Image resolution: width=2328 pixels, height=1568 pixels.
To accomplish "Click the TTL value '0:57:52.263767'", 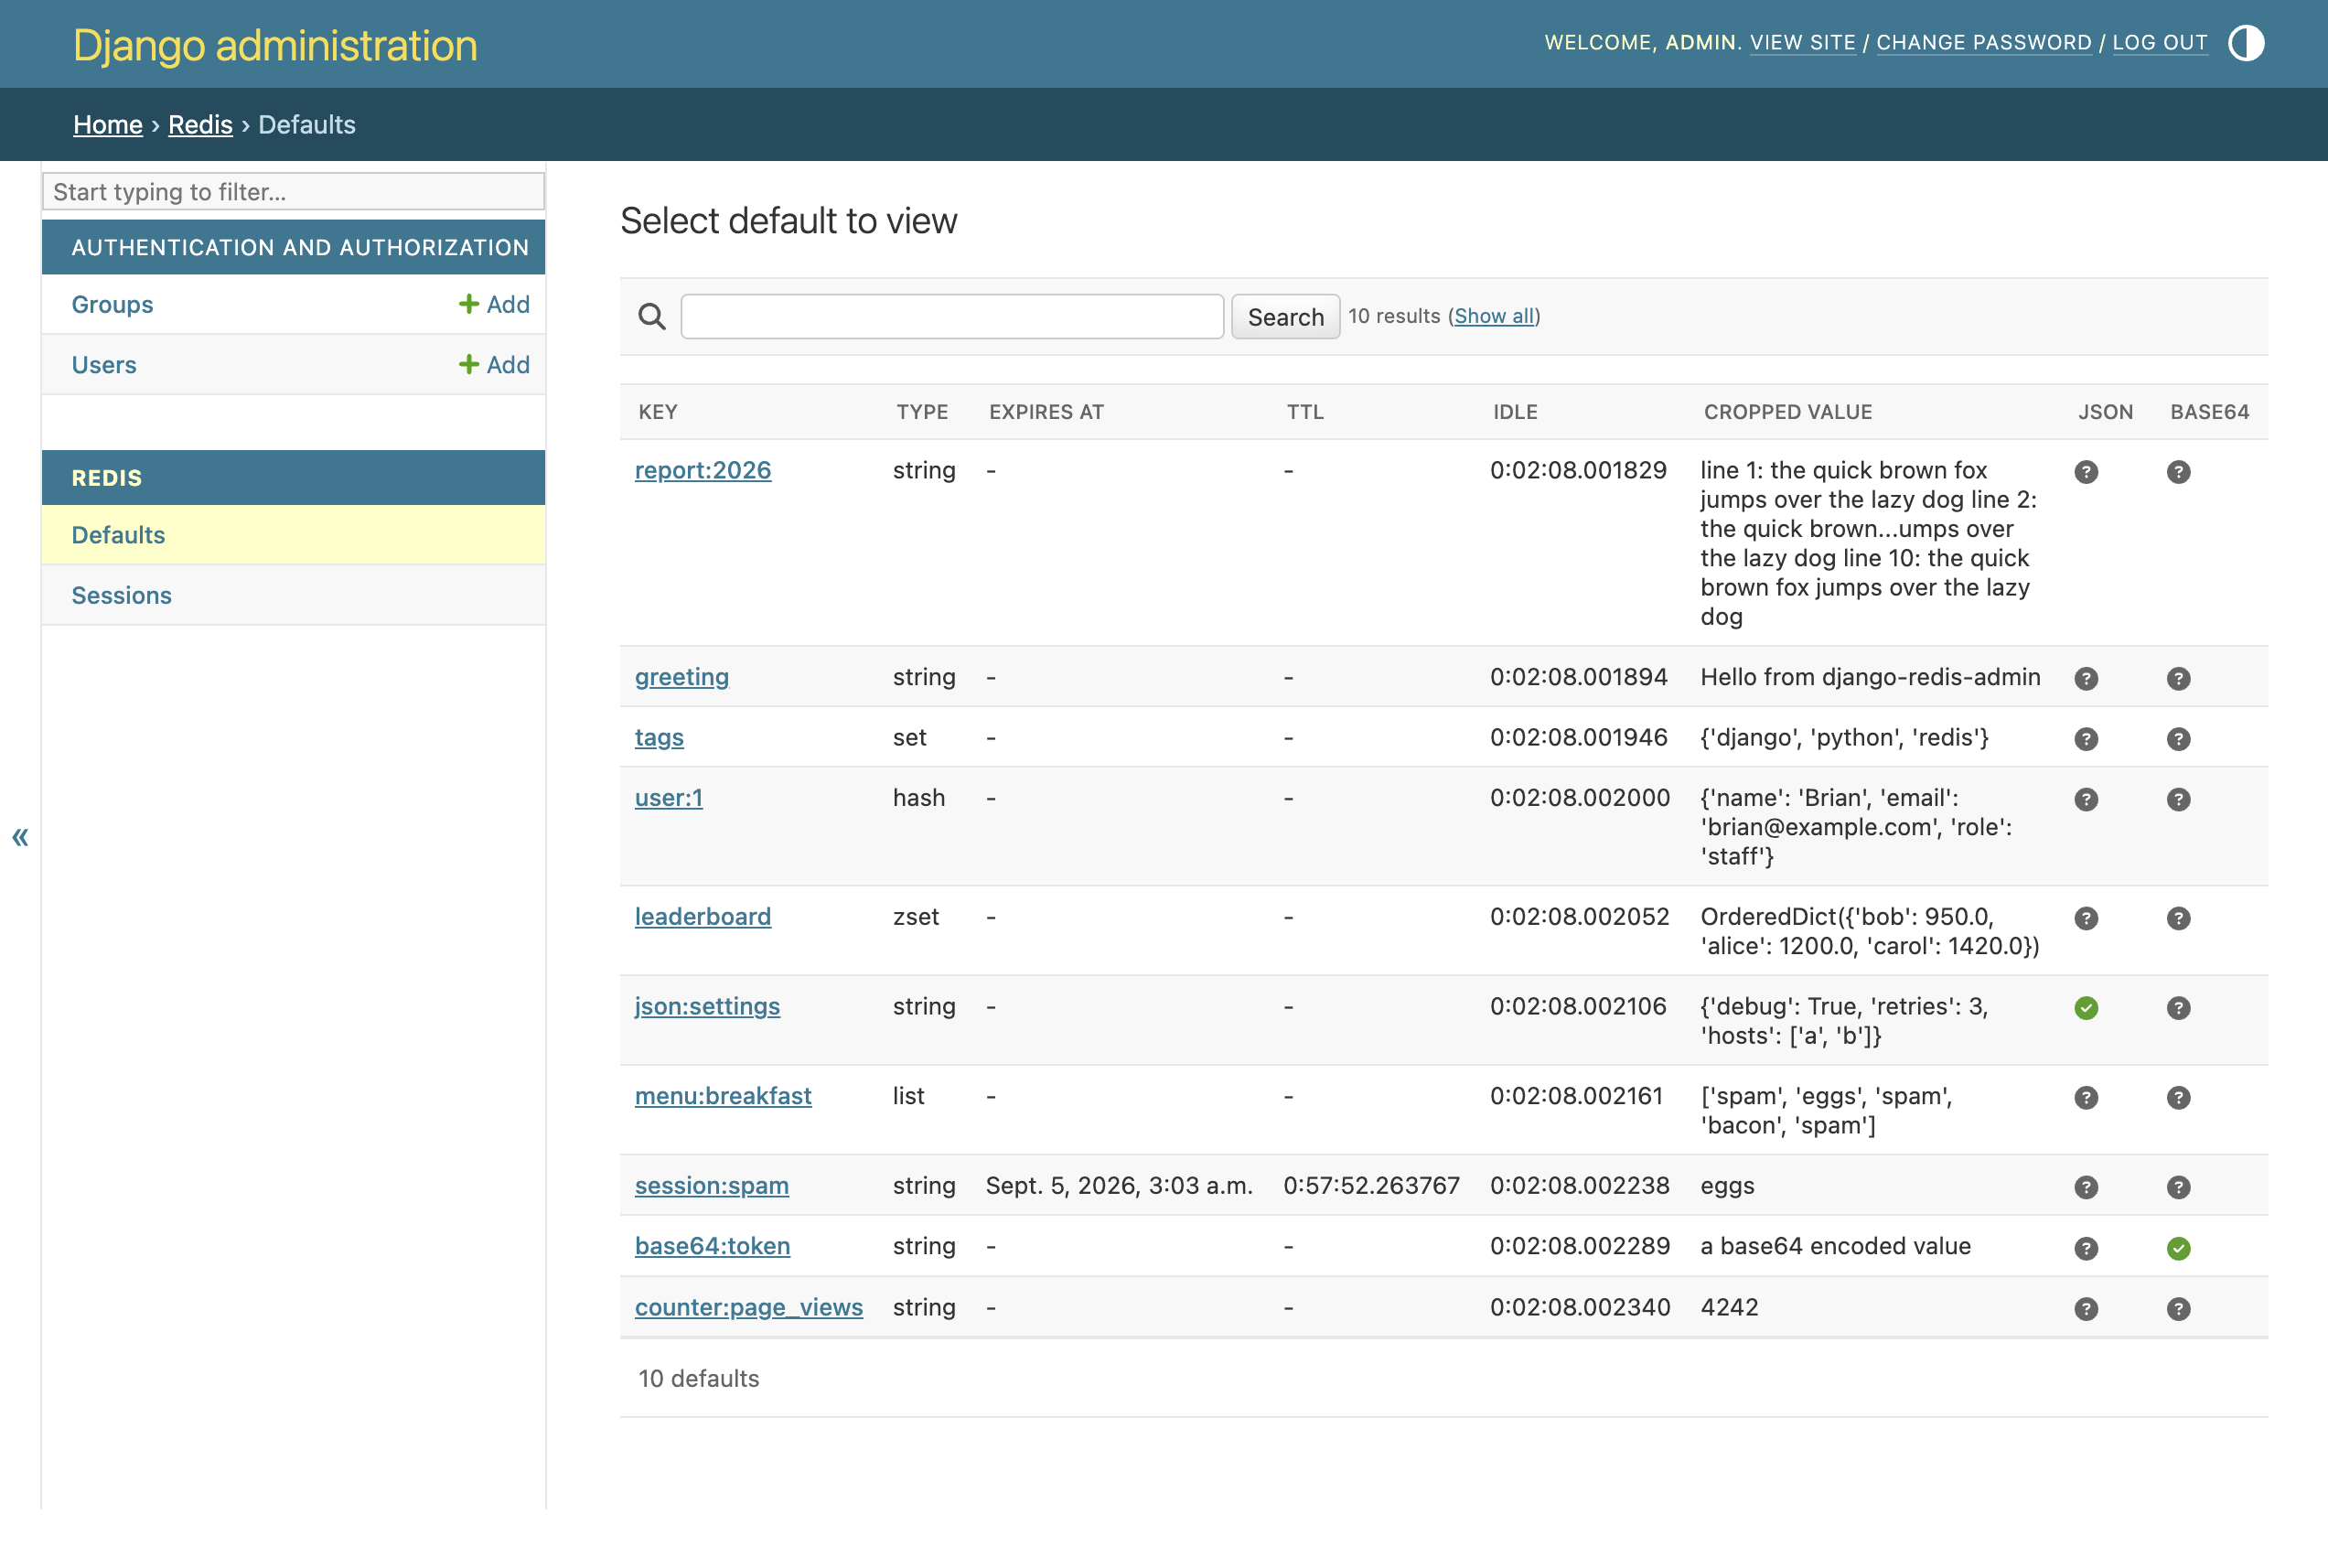I will pos(1371,1185).
